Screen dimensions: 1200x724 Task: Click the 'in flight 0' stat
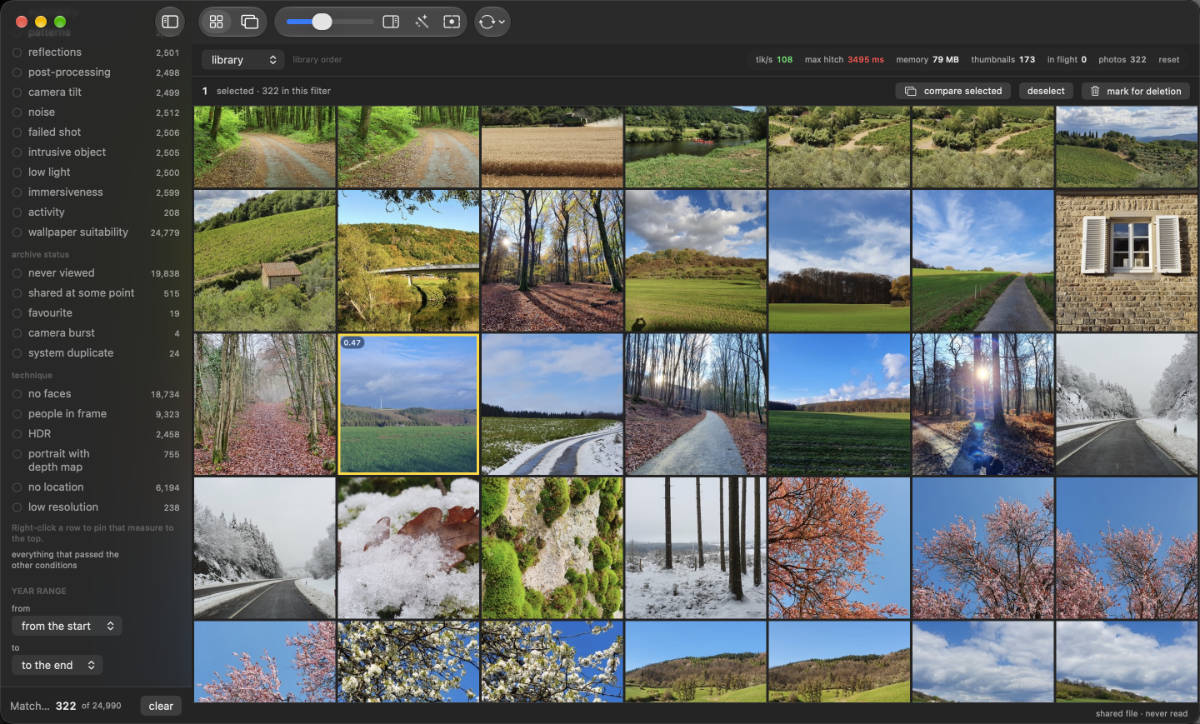point(1067,60)
